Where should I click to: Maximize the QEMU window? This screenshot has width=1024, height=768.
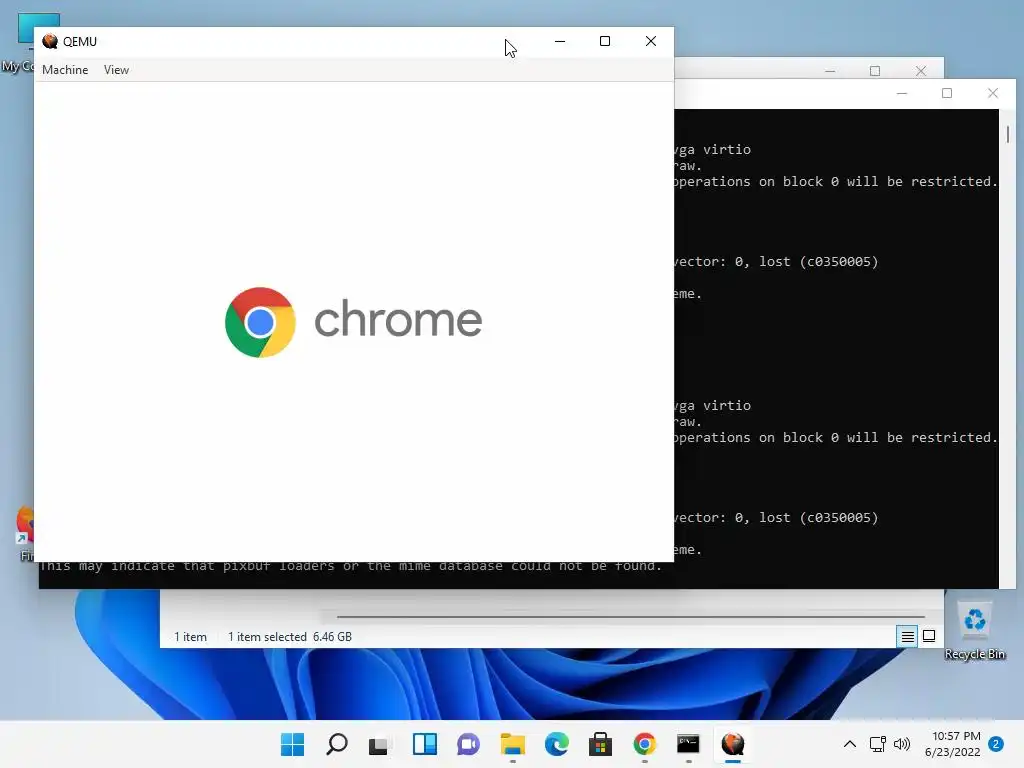605,41
